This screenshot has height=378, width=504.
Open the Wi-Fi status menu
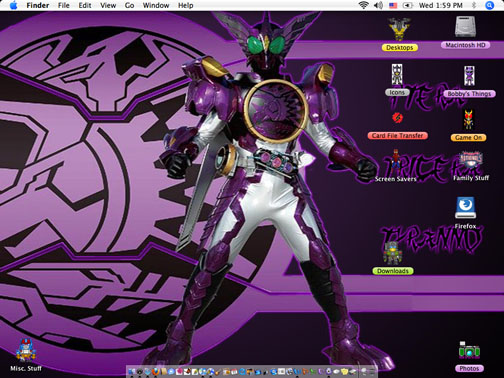363,5
